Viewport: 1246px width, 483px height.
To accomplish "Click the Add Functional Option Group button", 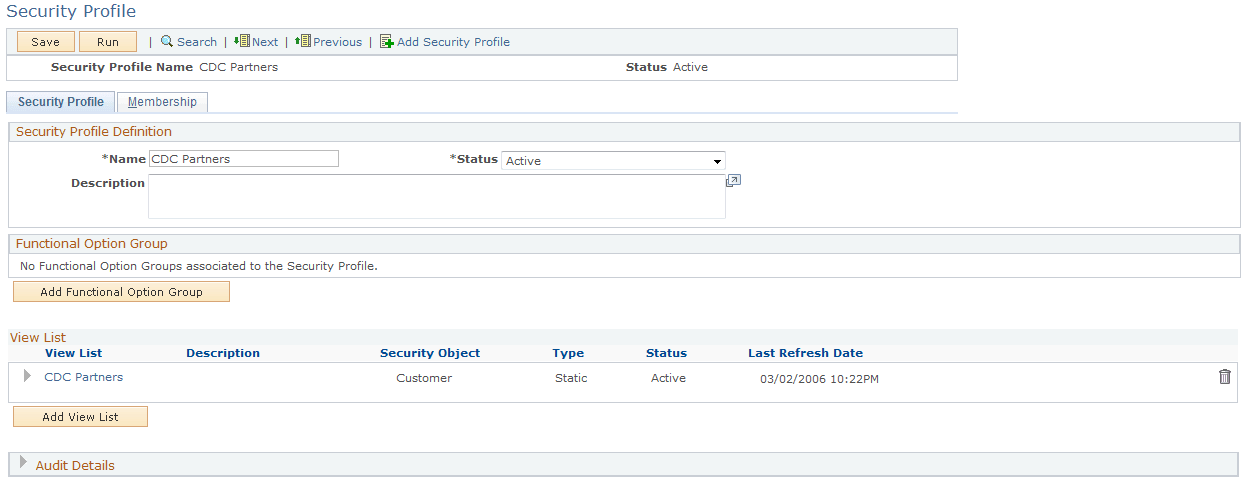I will coord(121,292).
